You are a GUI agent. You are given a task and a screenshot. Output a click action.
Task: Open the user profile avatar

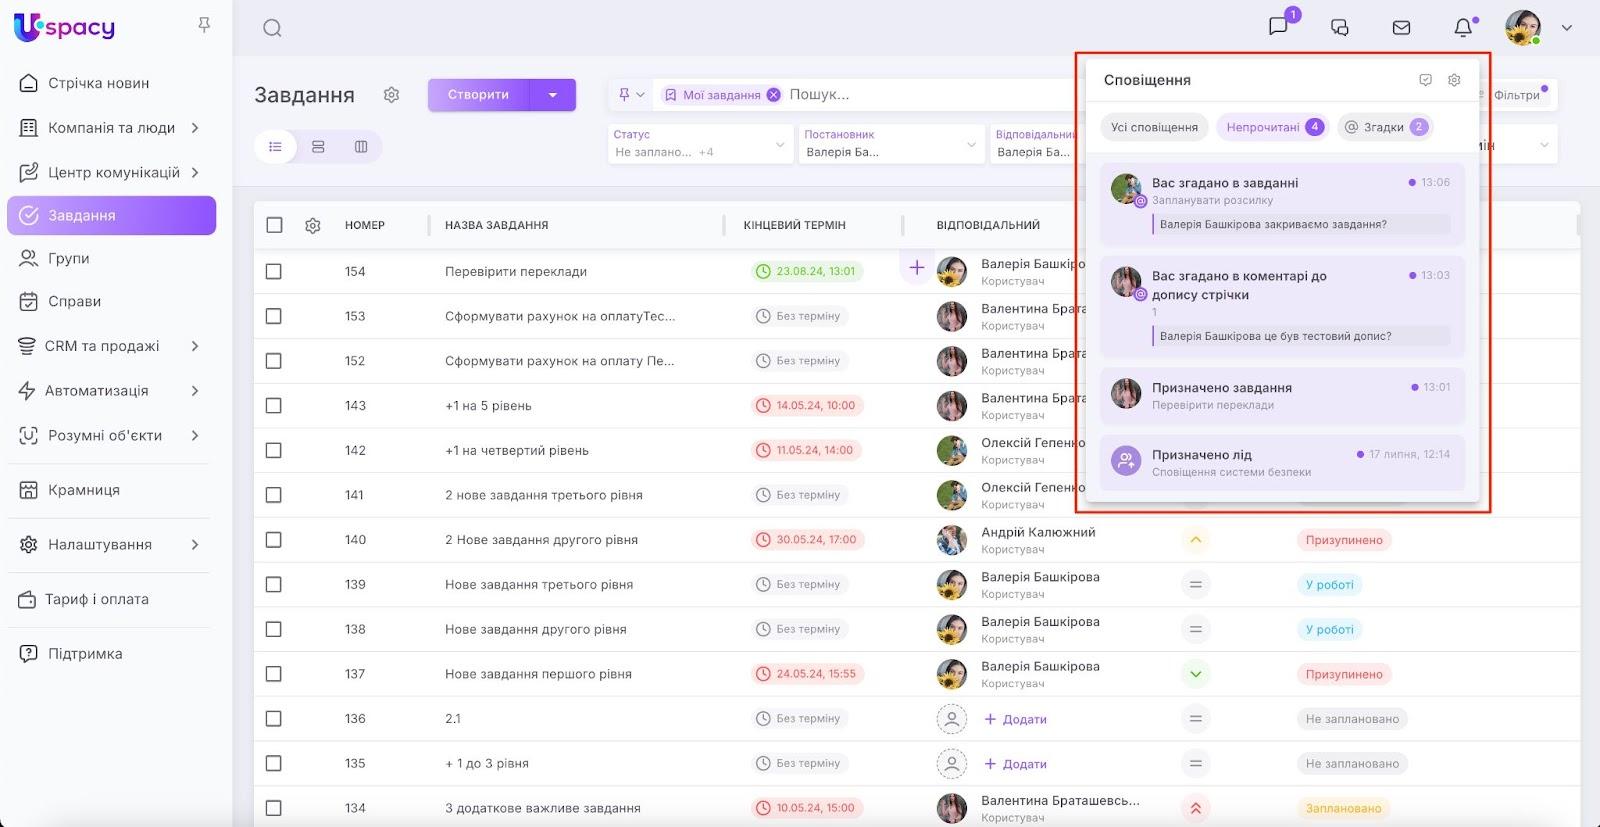click(x=1523, y=28)
